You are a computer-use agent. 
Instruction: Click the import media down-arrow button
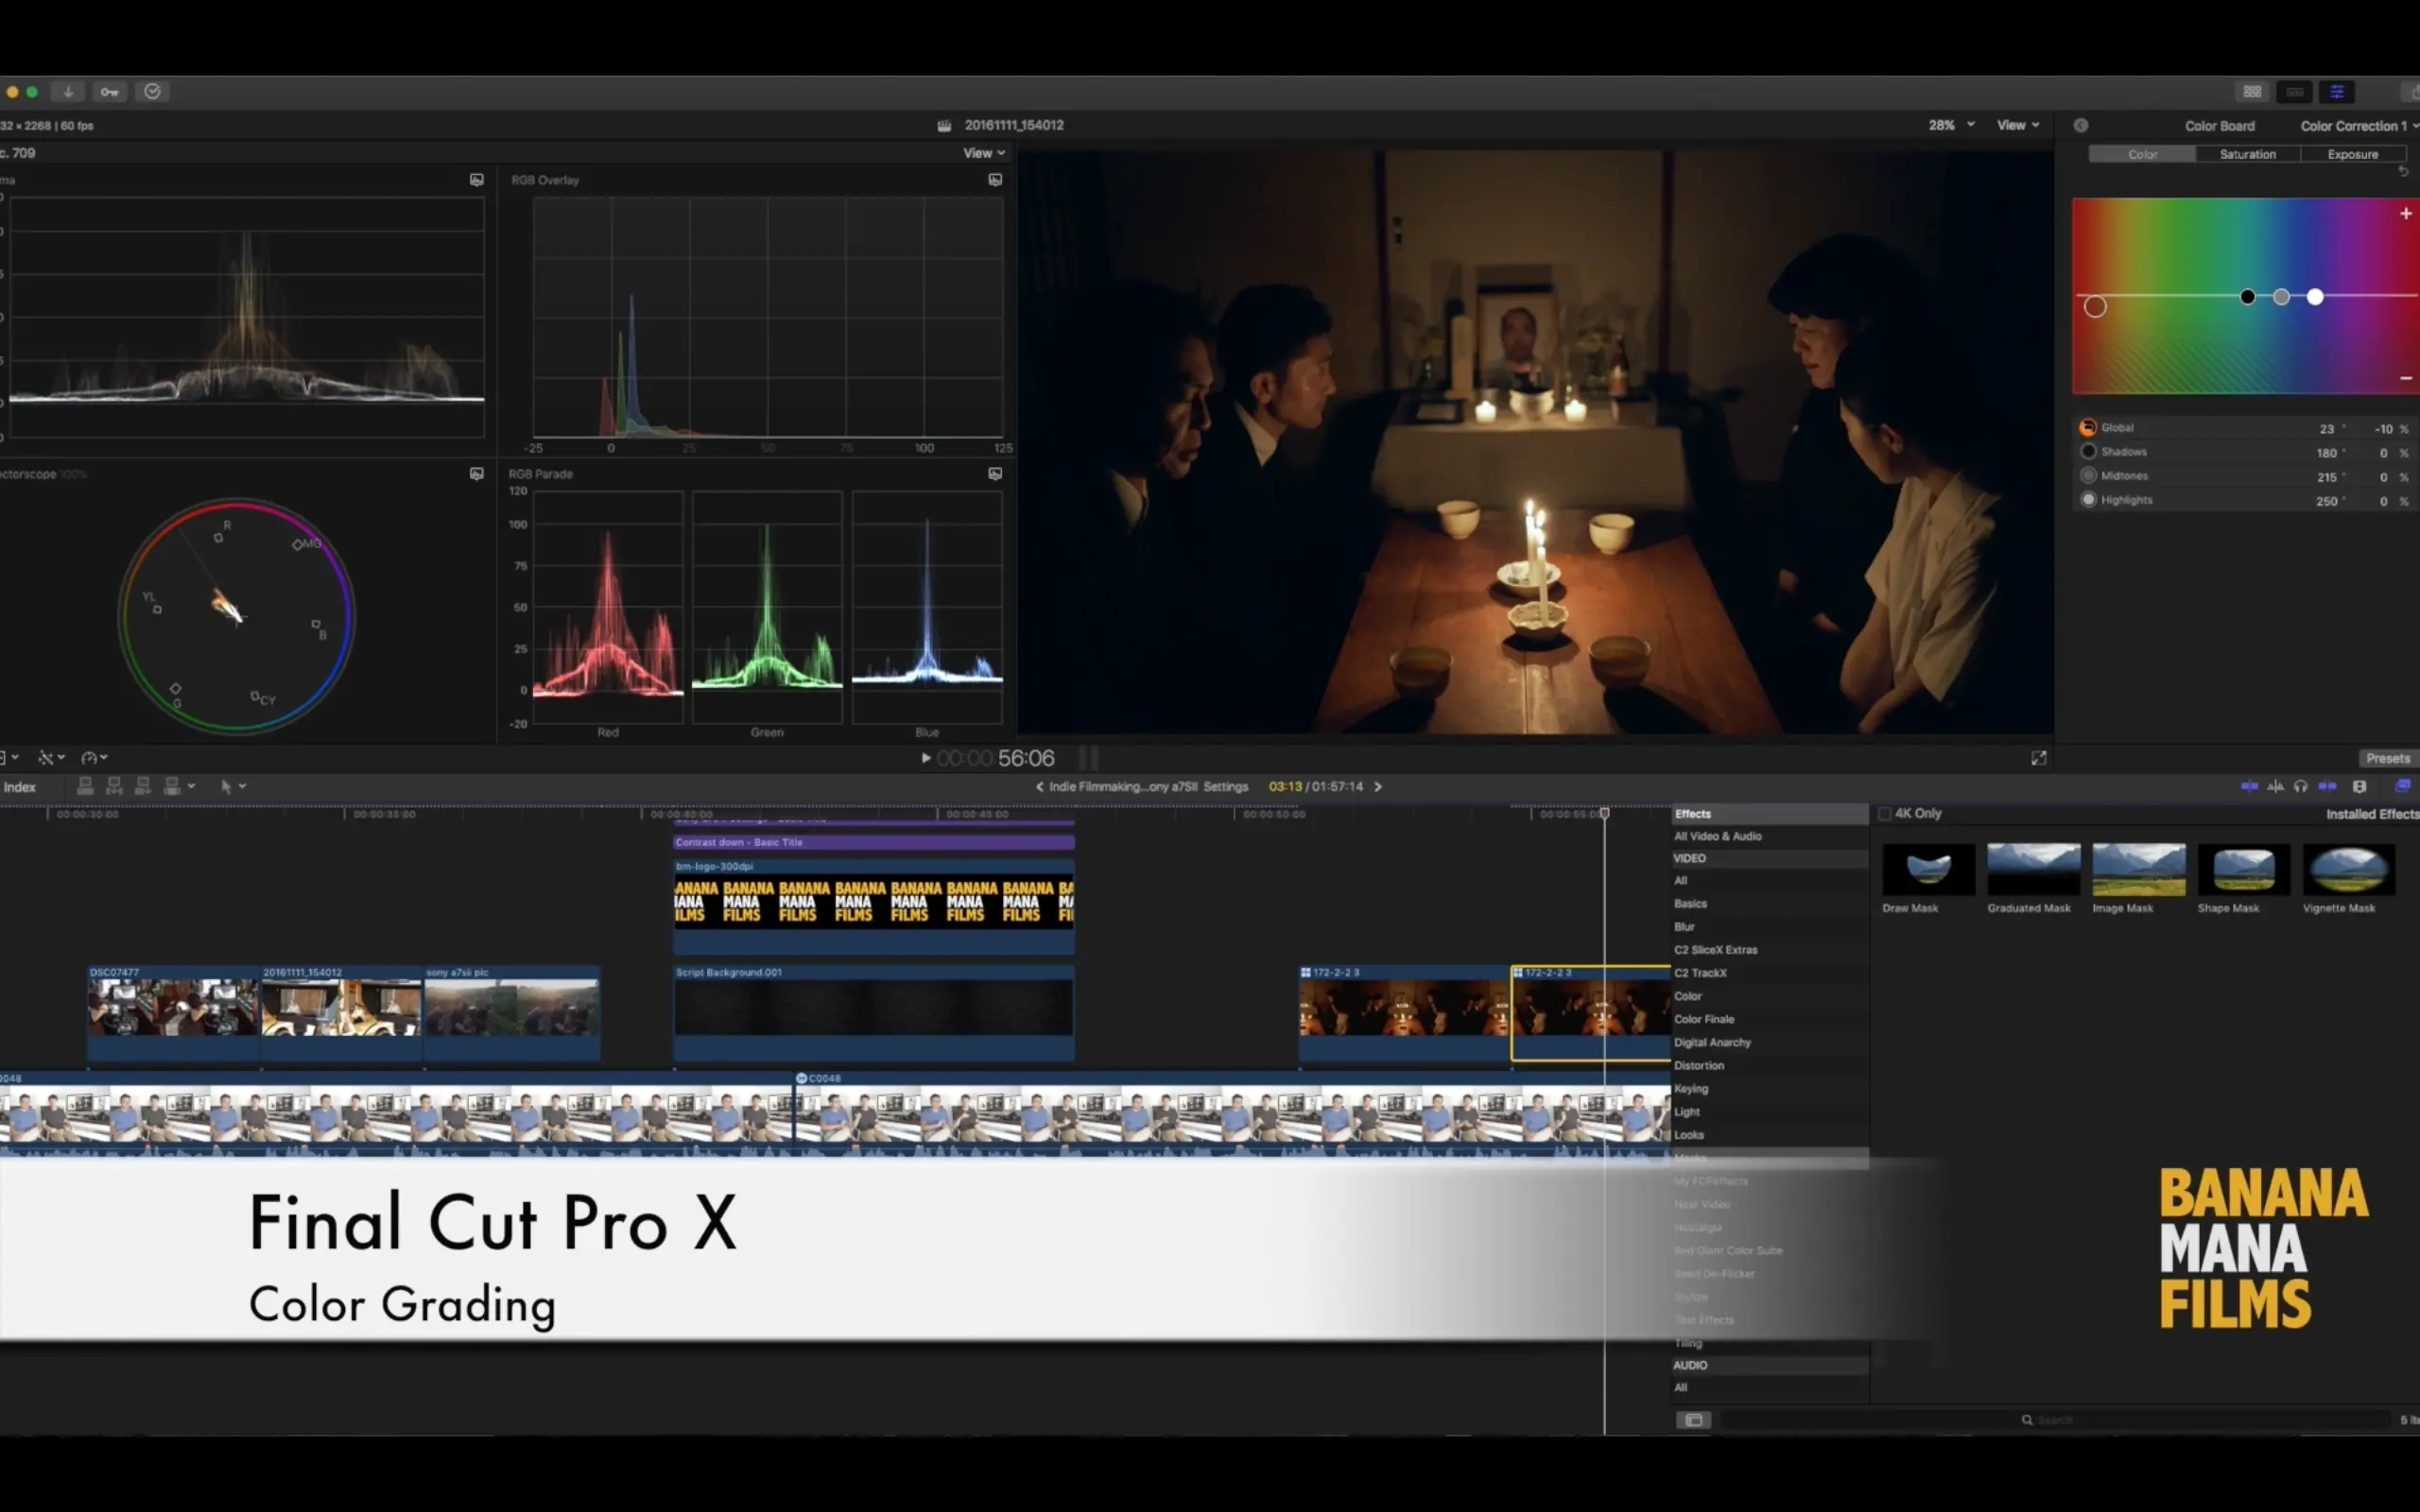coord(68,92)
